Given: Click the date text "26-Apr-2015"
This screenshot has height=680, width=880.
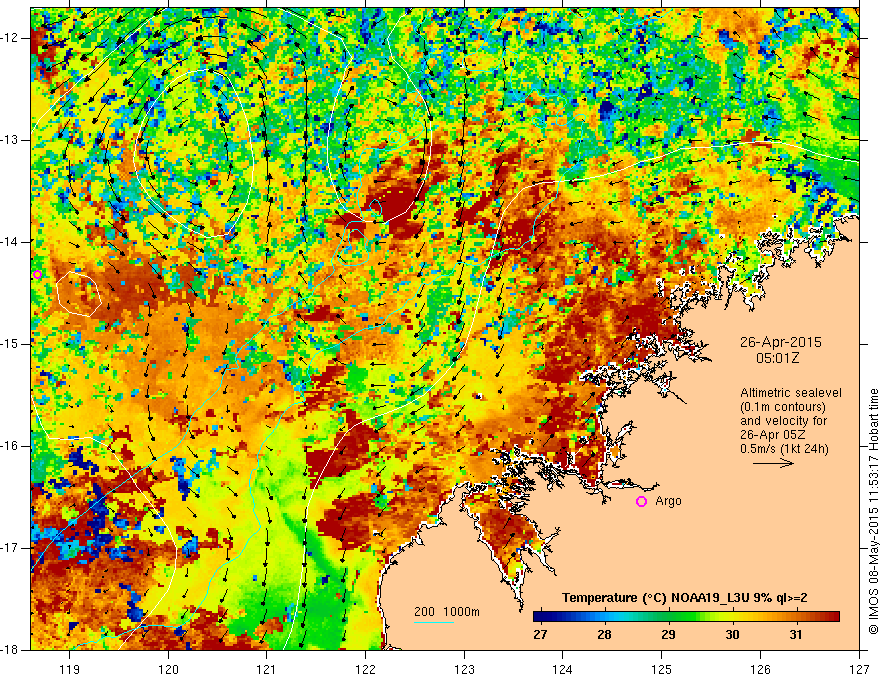Looking at the screenshot, I should coord(780,342).
